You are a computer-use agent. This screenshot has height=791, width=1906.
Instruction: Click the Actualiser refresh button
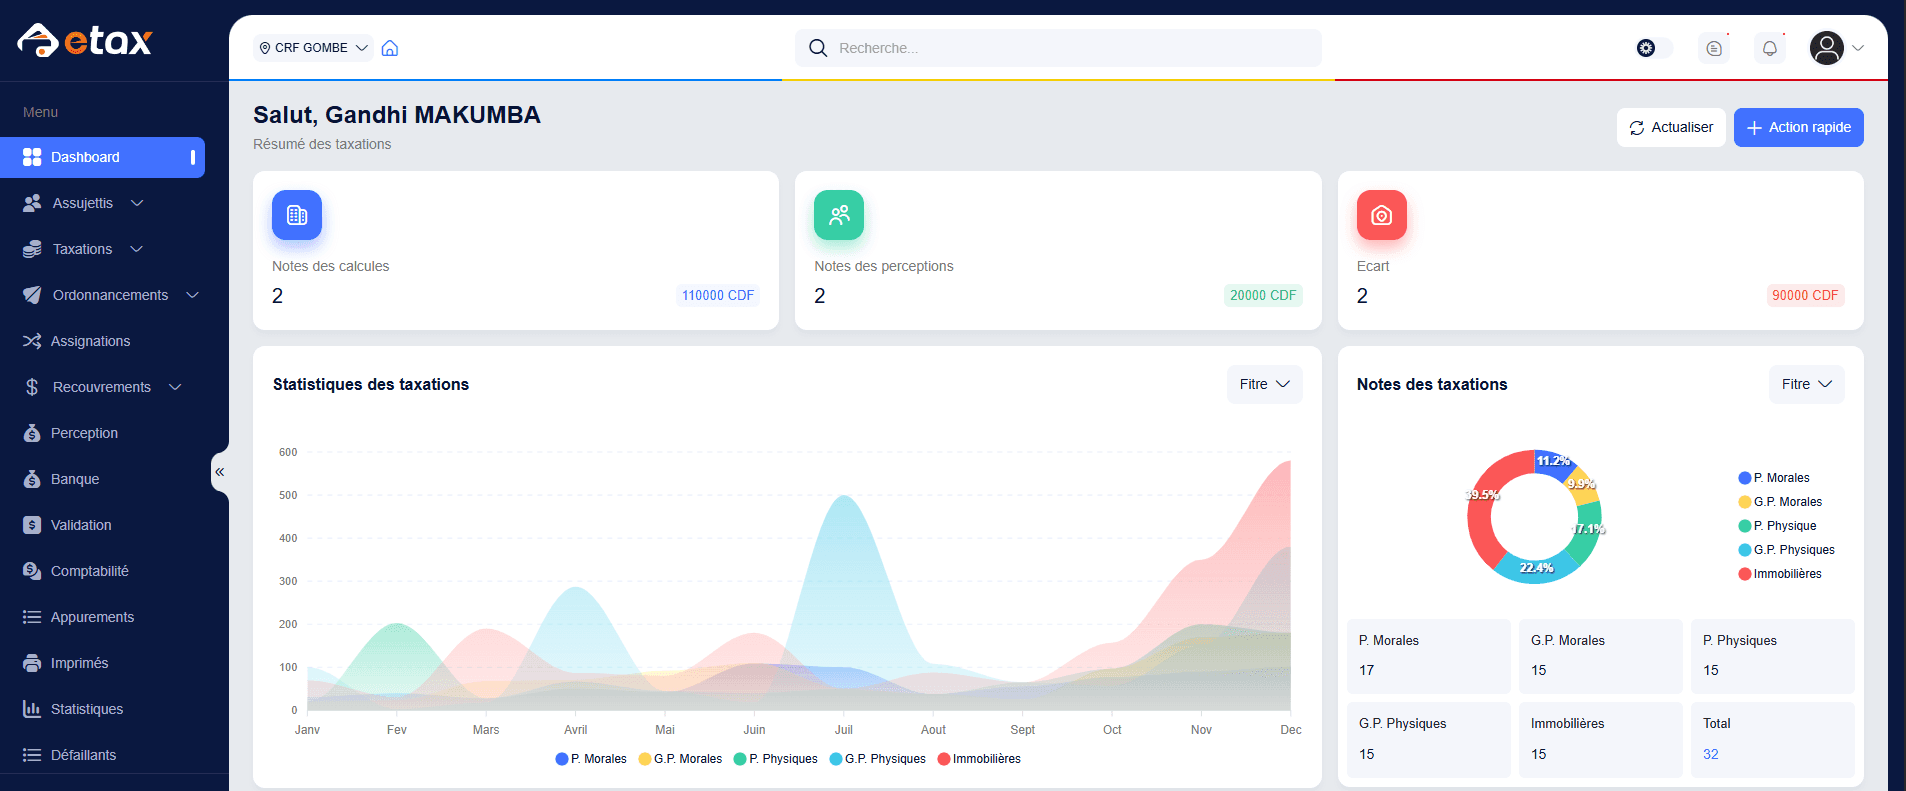(1670, 127)
